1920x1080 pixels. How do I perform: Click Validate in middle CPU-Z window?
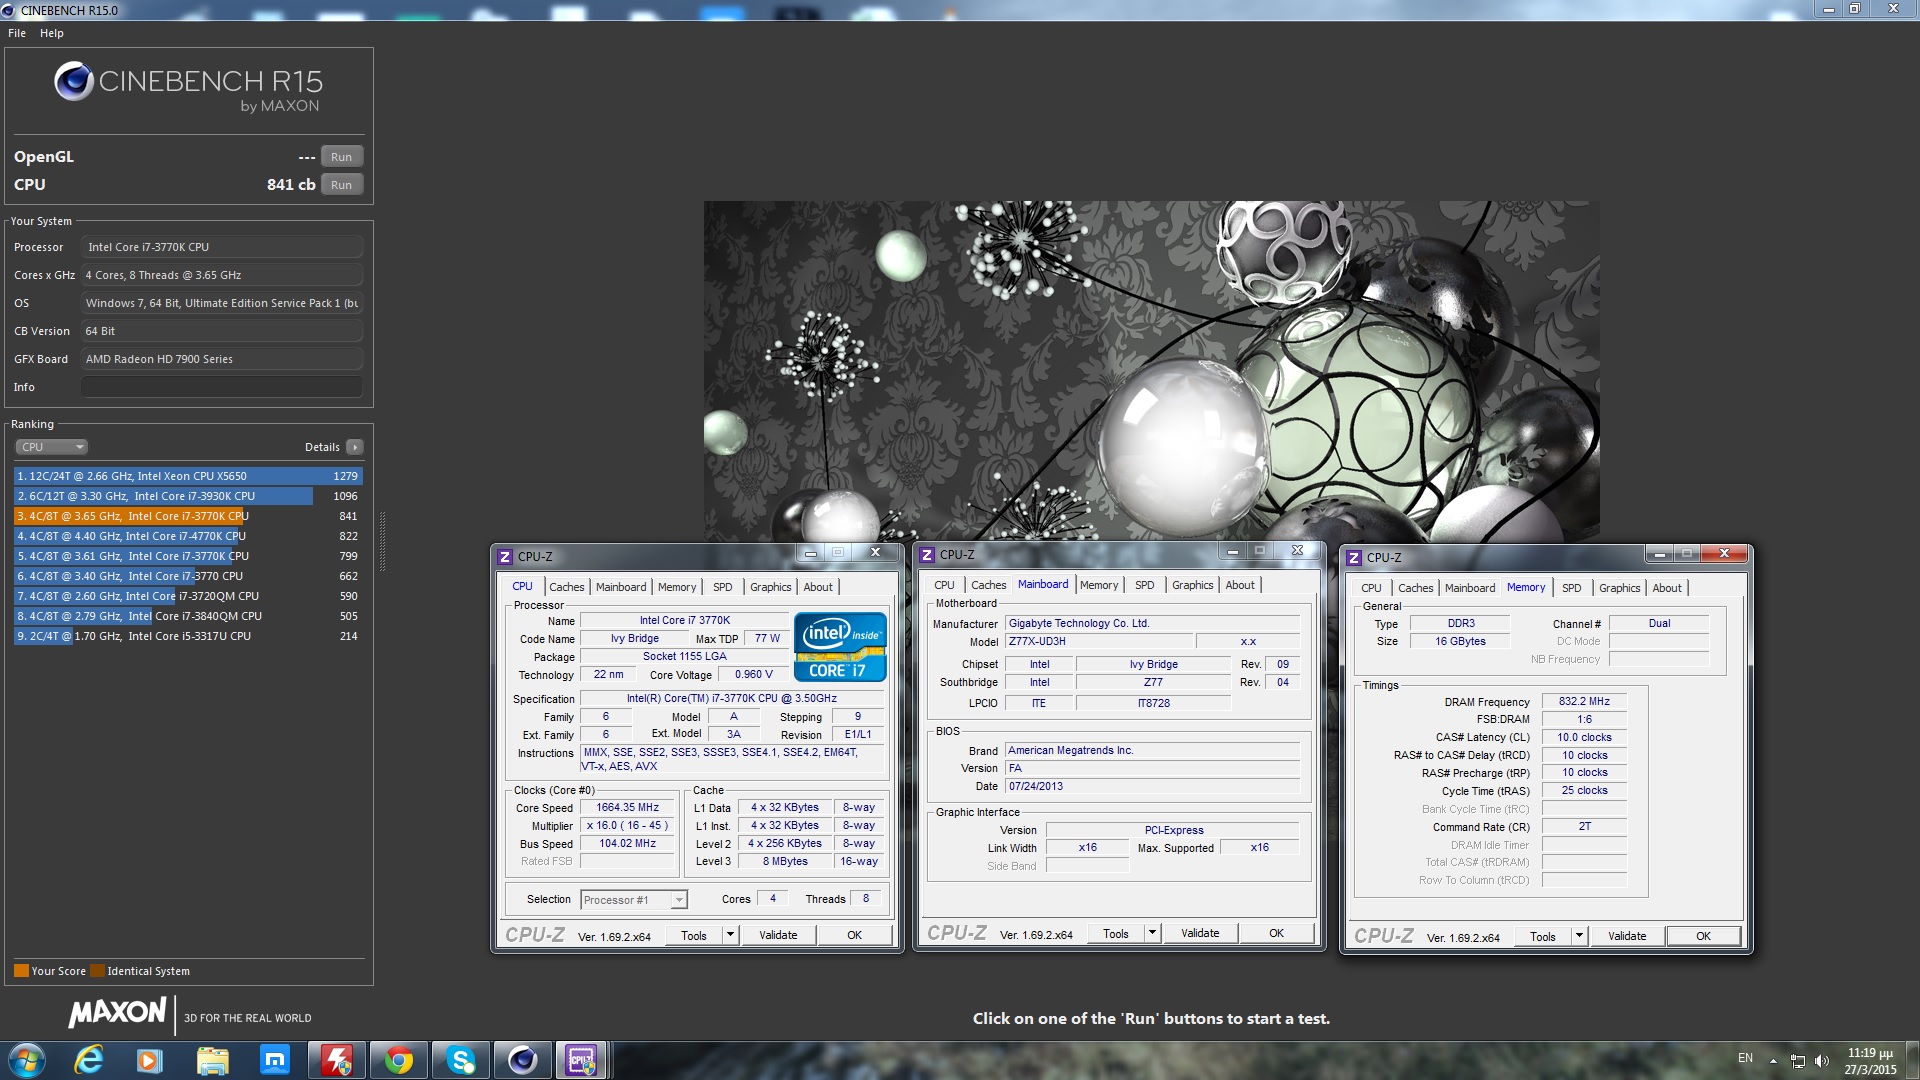[1200, 934]
